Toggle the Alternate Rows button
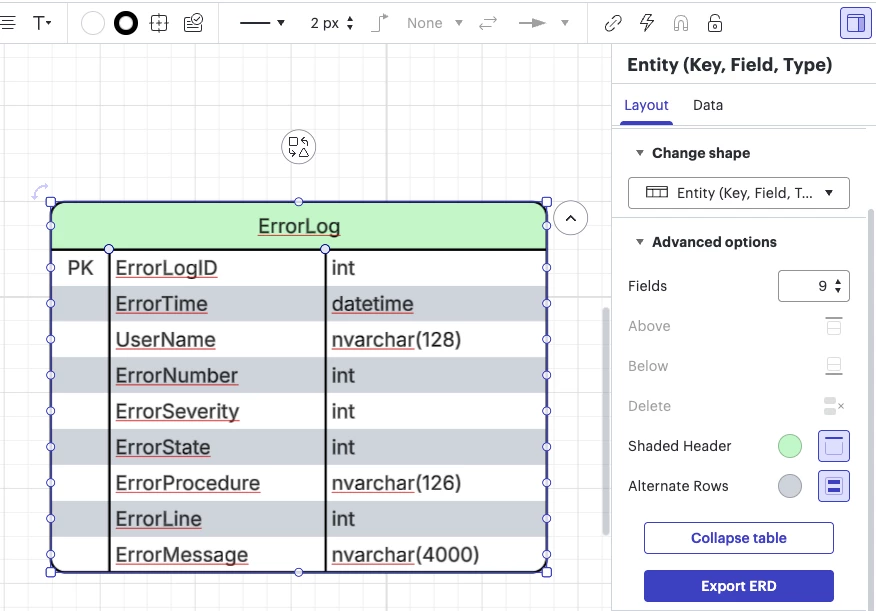Image resolution: width=876 pixels, height=611 pixels. point(834,486)
